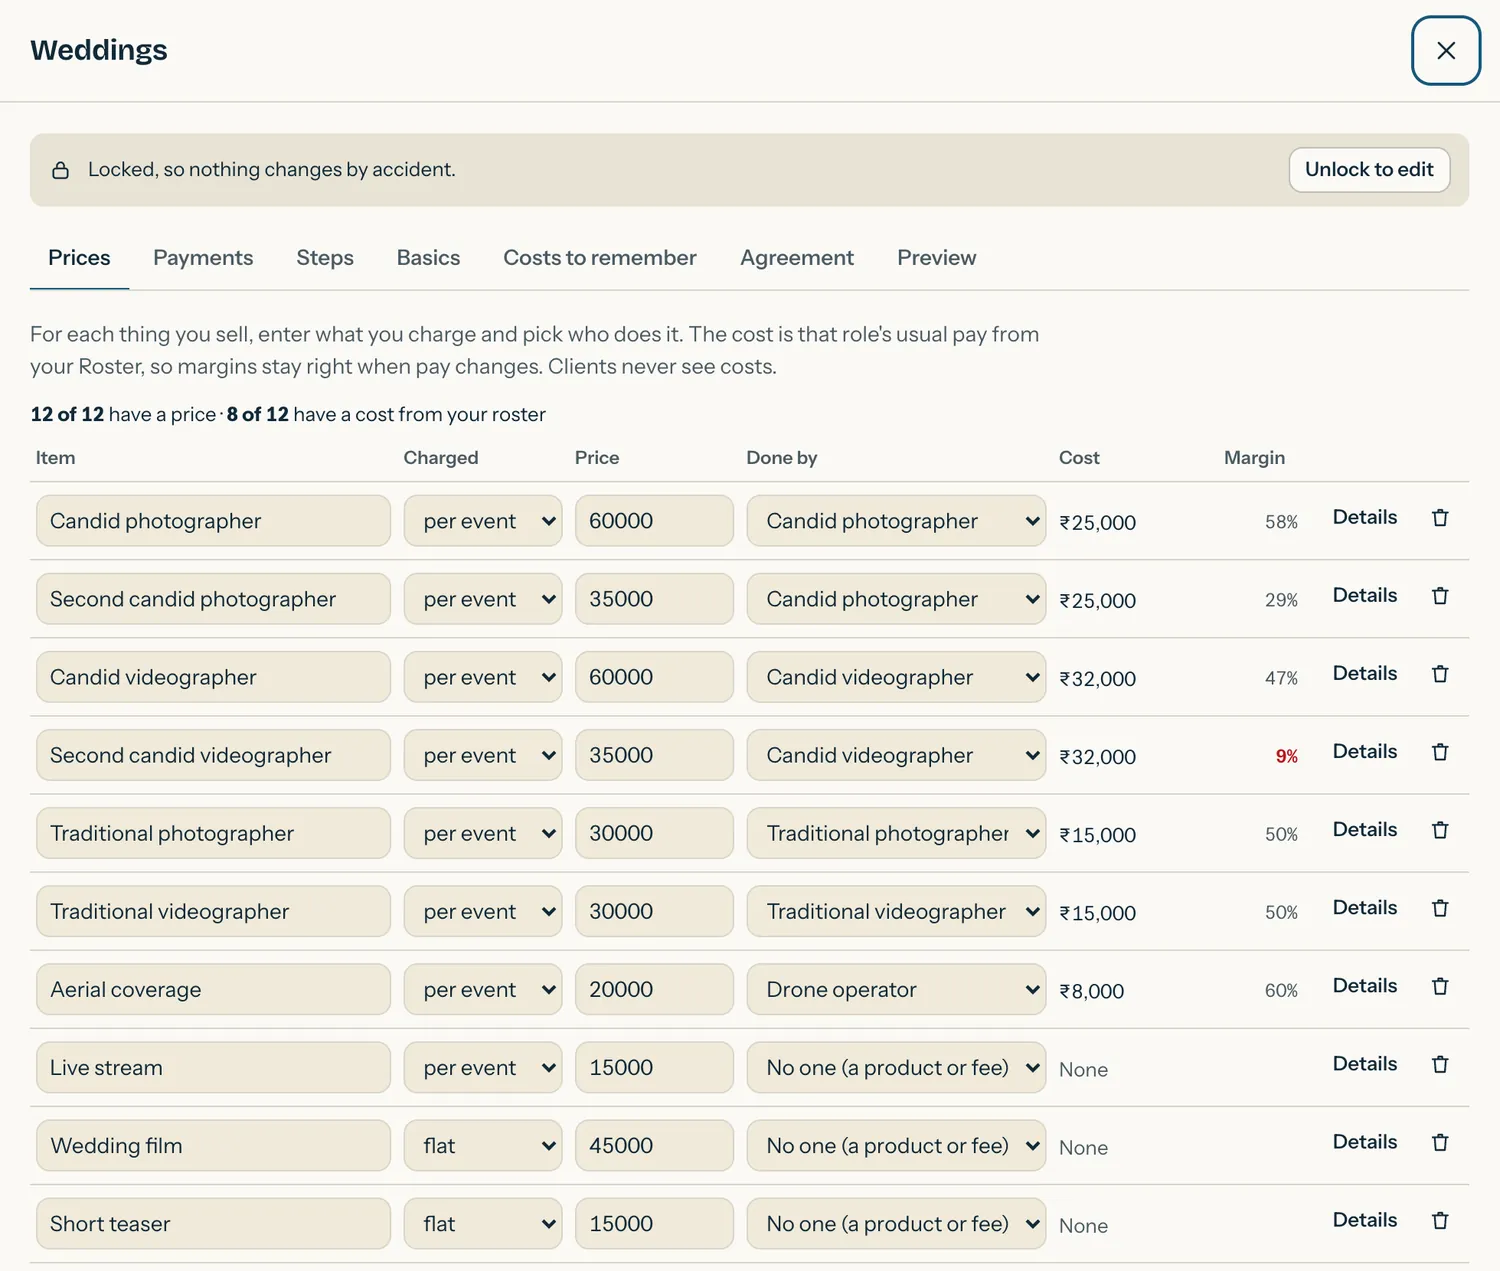The width and height of the screenshot is (1500, 1271).
Task: Click the '12 of 12 have a price' summary
Action: 123,414
